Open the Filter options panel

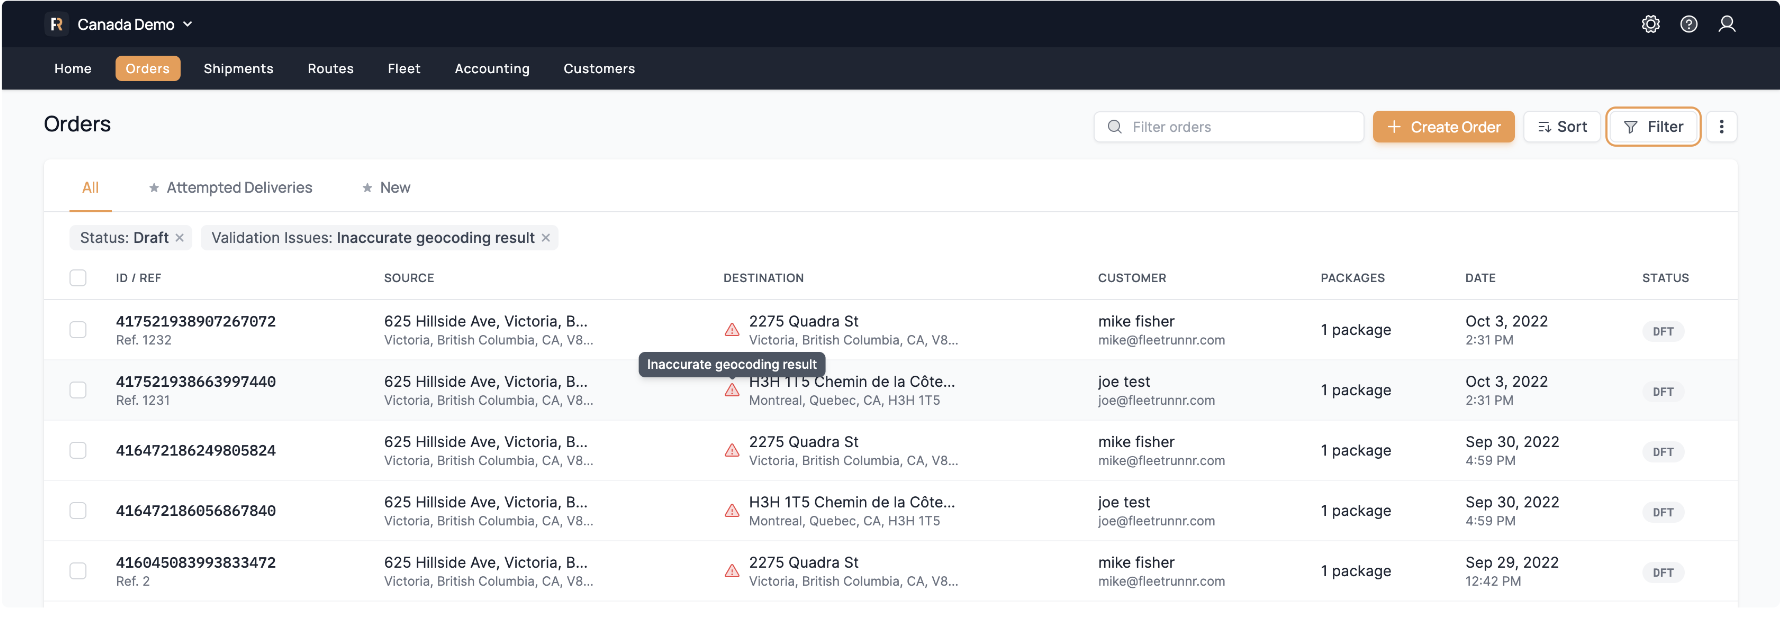click(x=1653, y=127)
